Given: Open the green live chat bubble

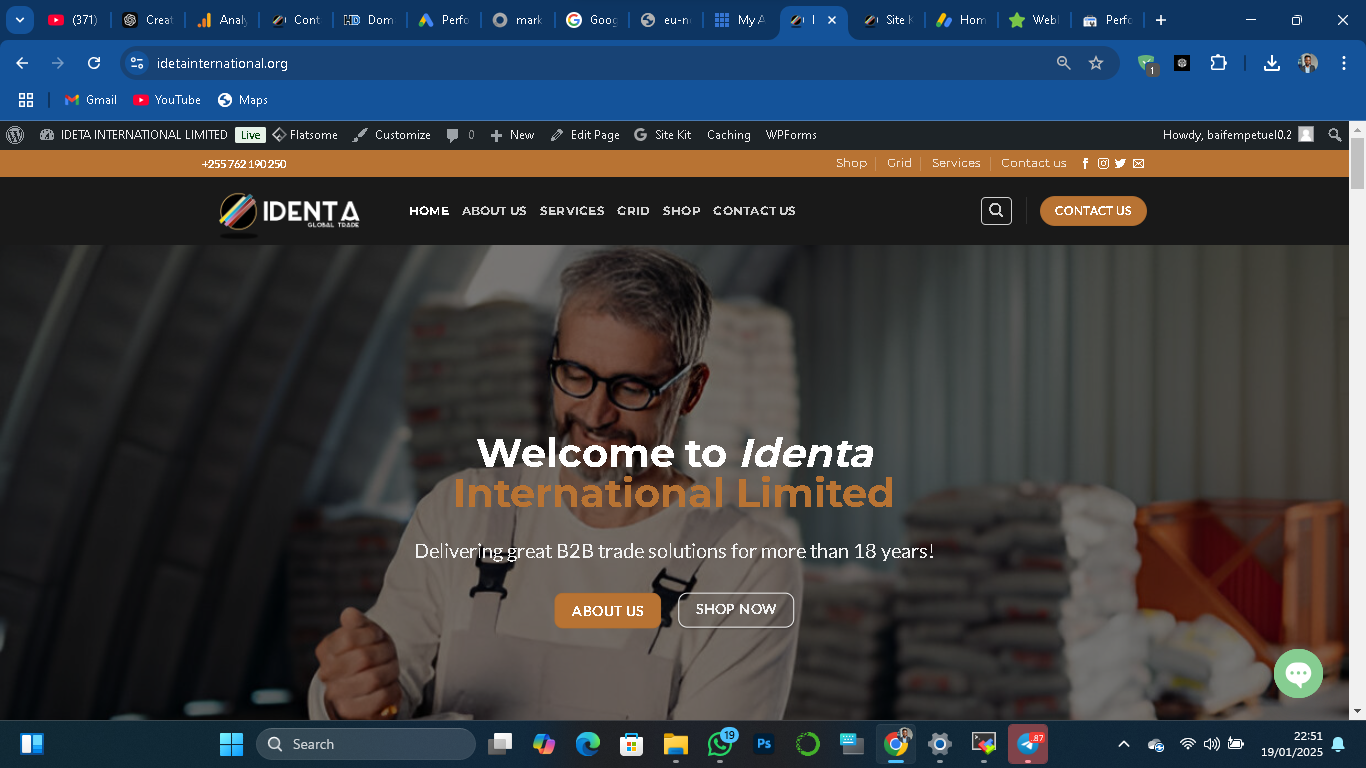Looking at the screenshot, I should pyautogui.click(x=1298, y=674).
